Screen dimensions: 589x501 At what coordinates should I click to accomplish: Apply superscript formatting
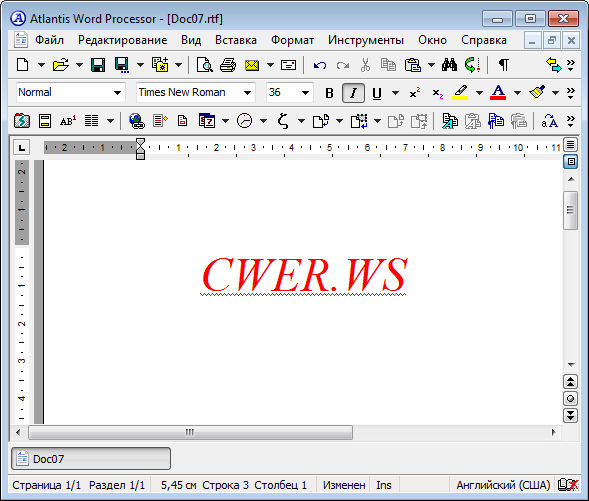click(415, 92)
